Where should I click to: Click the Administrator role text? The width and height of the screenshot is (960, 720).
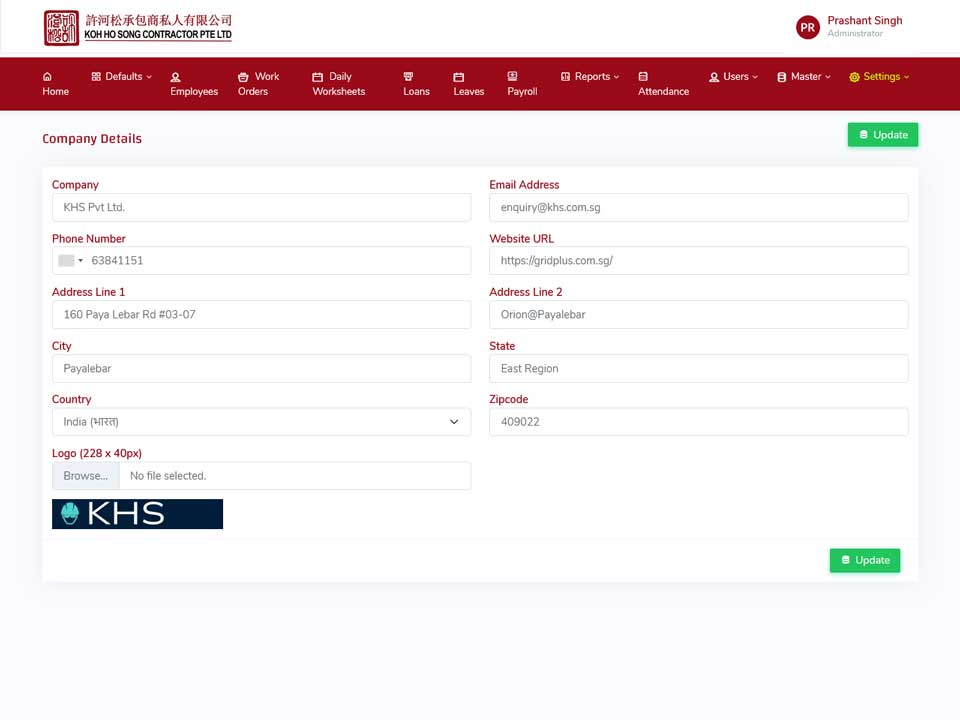(x=855, y=34)
